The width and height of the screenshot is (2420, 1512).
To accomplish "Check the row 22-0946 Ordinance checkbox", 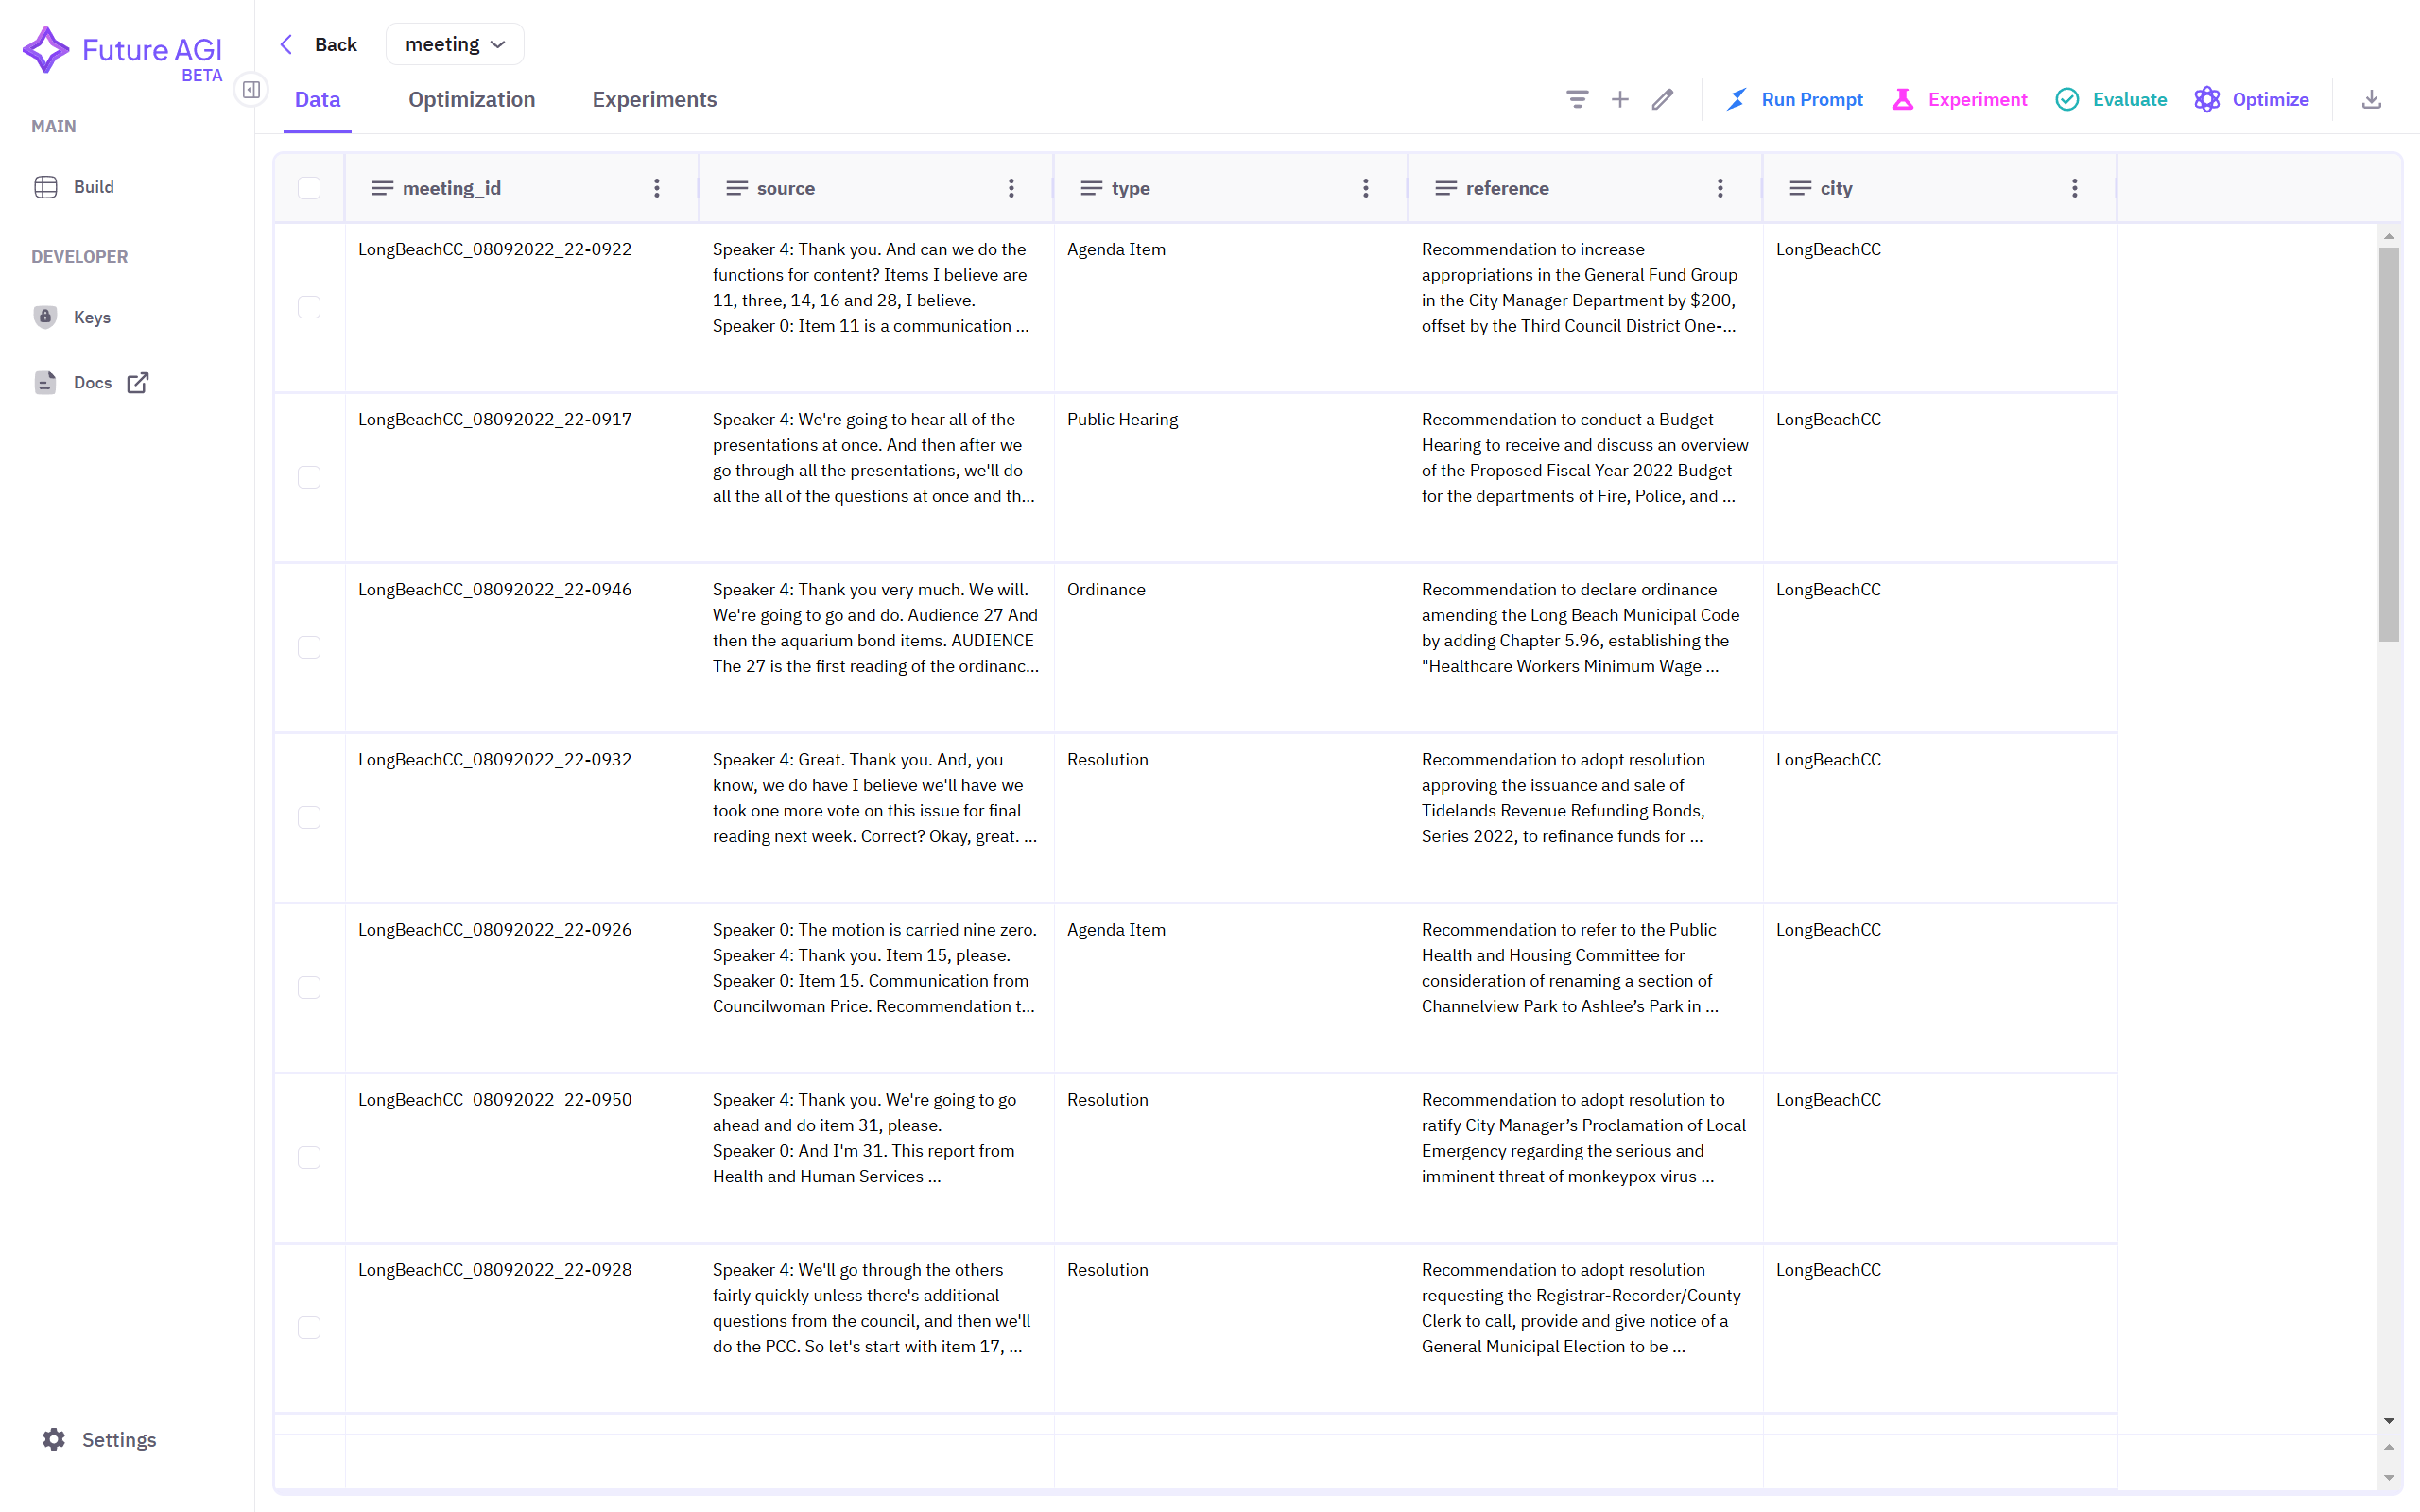I will pyautogui.click(x=309, y=647).
